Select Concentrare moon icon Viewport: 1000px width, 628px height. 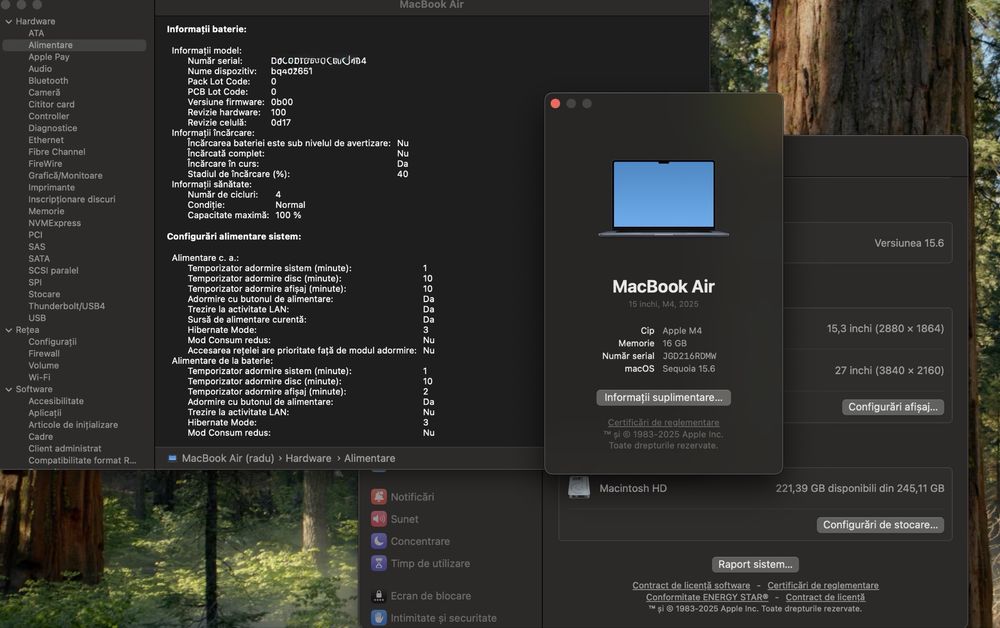pos(379,541)
